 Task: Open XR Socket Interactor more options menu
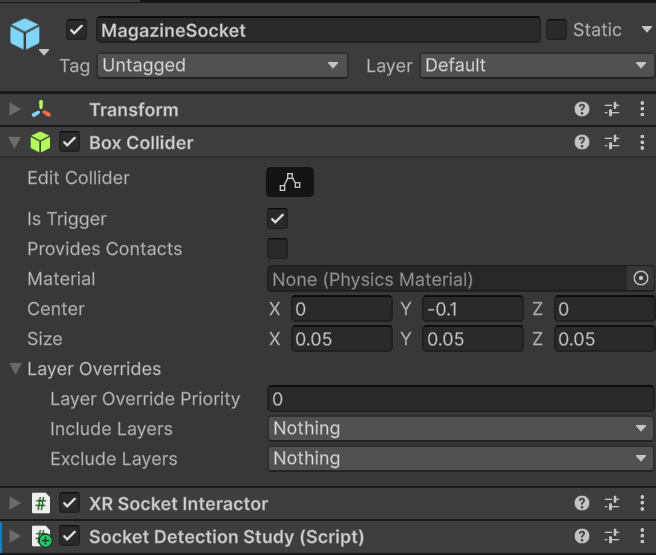pyautogui.click(x=642, y=504)
